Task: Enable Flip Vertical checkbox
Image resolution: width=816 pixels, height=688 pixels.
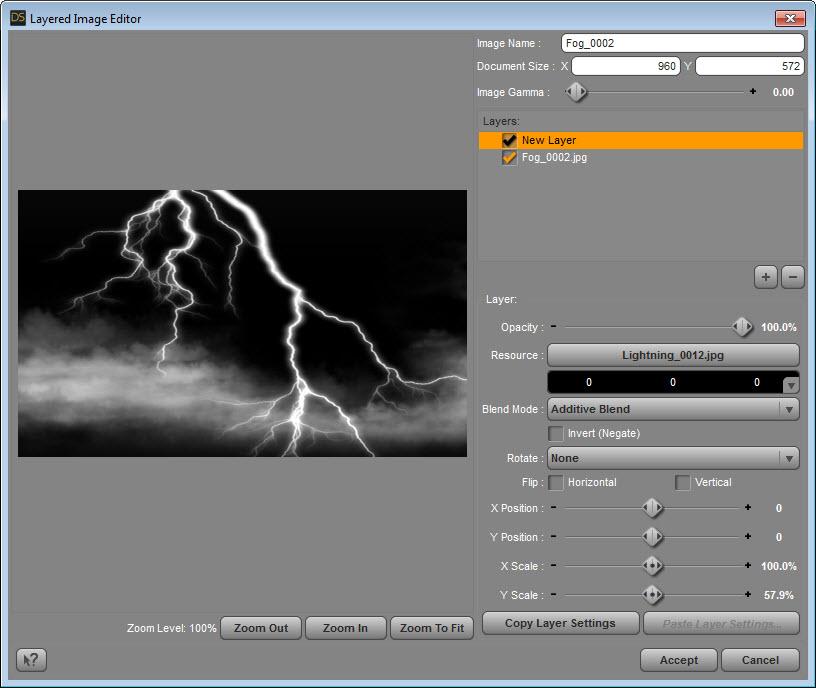Action: click(x=682, y=482)
